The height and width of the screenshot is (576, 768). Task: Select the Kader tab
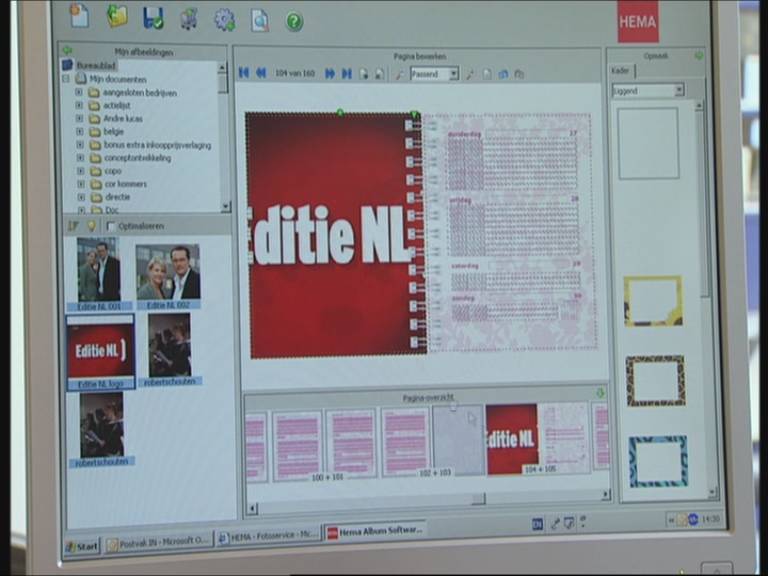pos(620,71)
